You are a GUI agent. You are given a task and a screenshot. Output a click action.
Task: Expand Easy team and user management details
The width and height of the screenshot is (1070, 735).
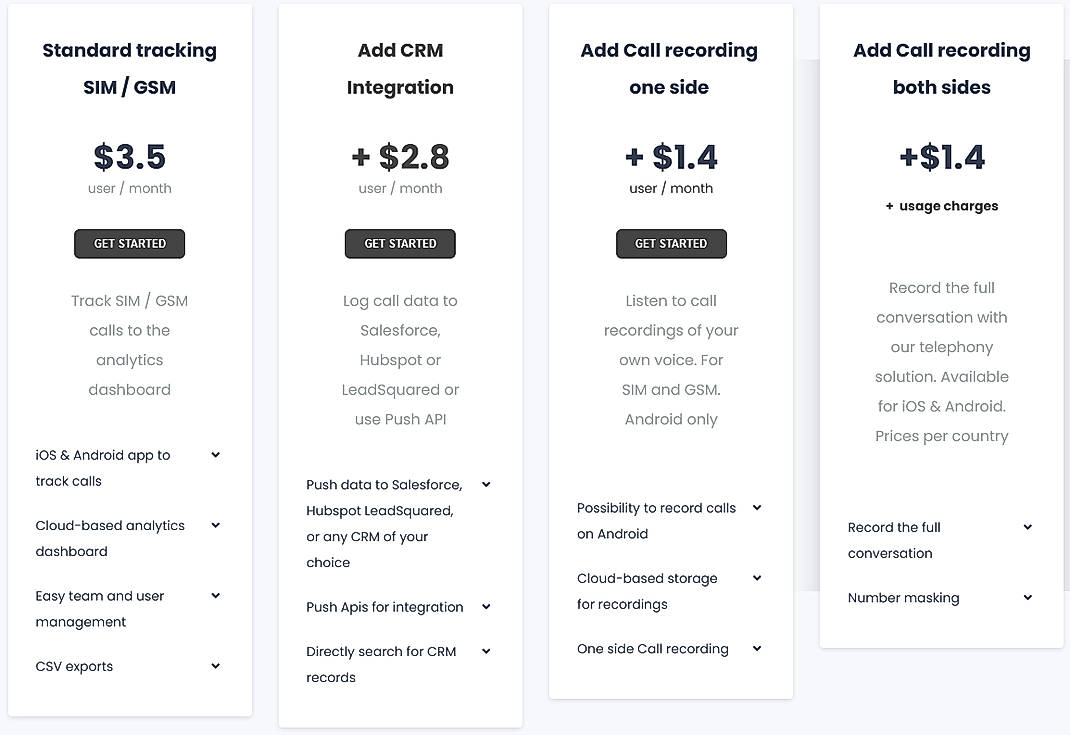coord(215,595)
